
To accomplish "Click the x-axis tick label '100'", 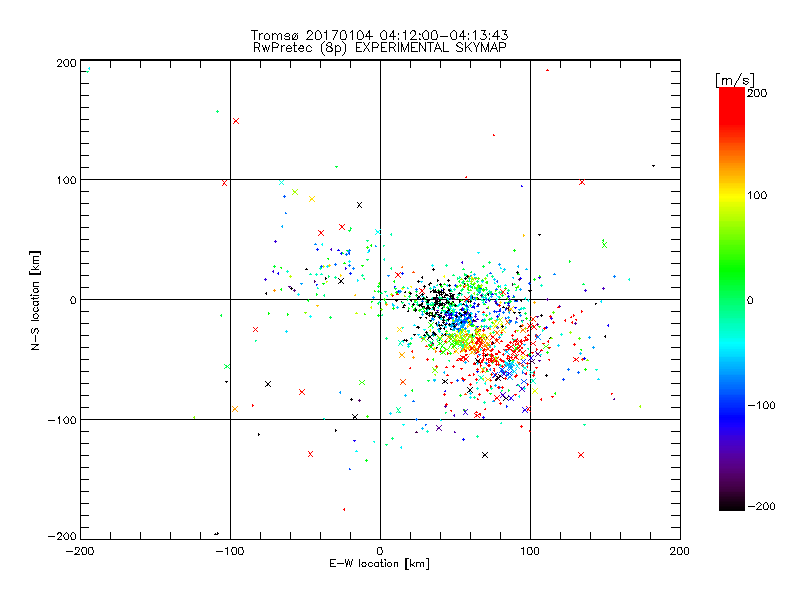I will [x=530, y=551].
